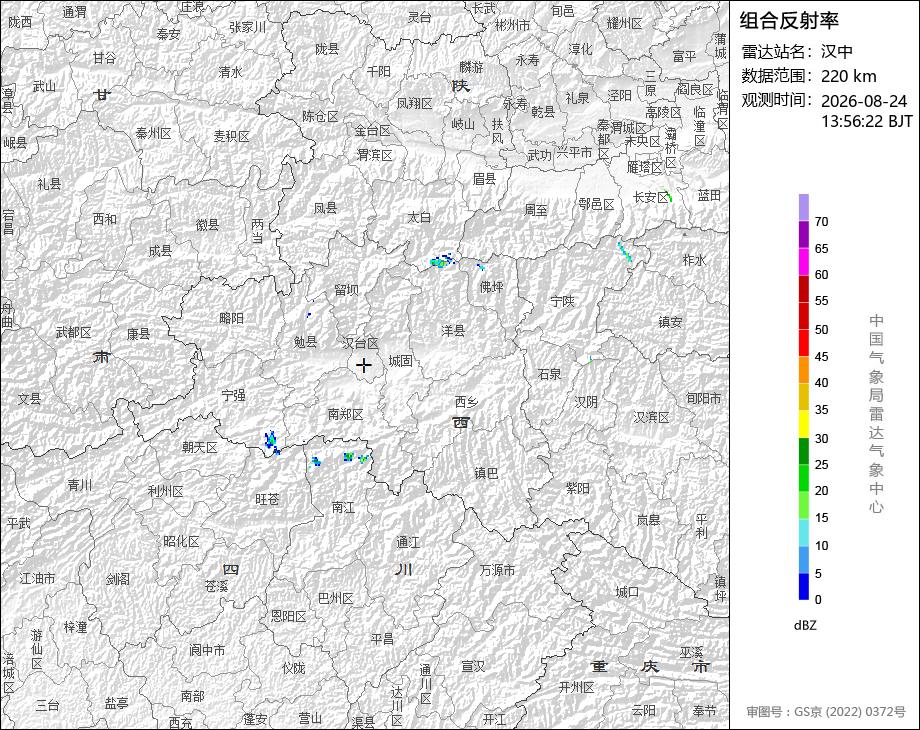
Task: Click the radar station cross marker
Action: point(364,366)
